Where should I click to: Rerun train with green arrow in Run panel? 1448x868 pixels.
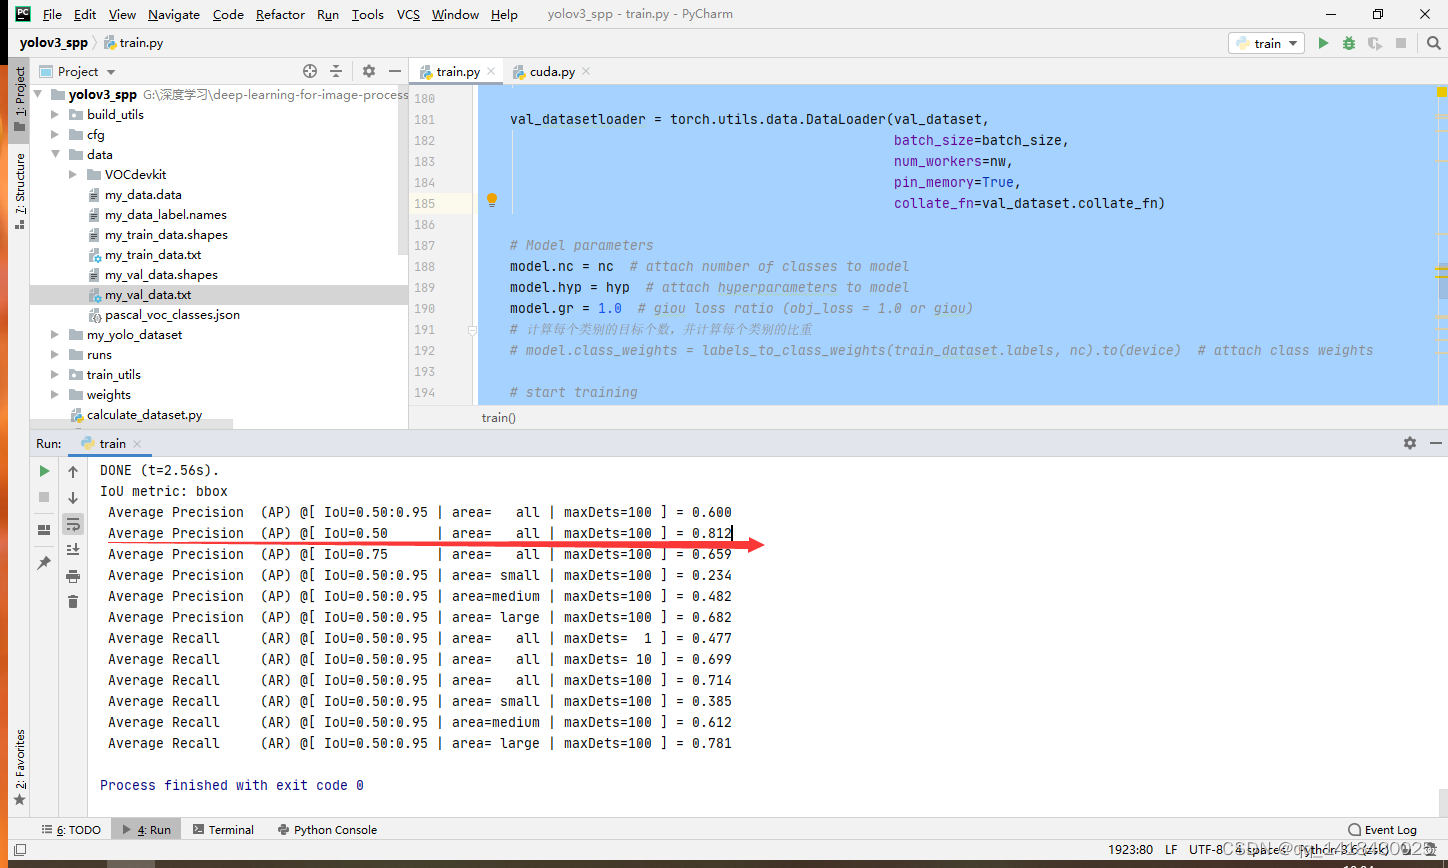tap(44, 471)
